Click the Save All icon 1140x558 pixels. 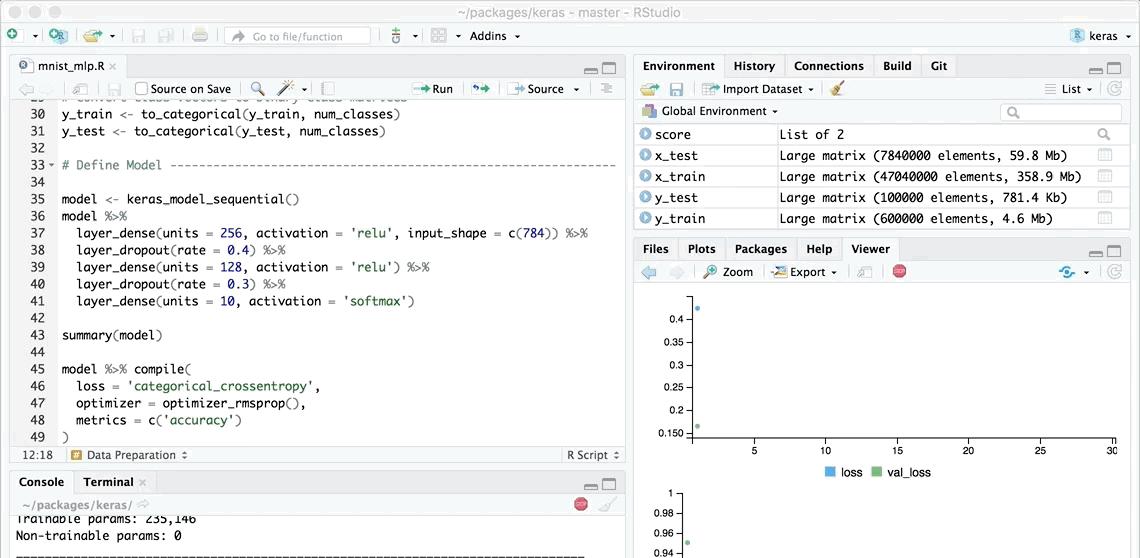[x=166, y=35]
